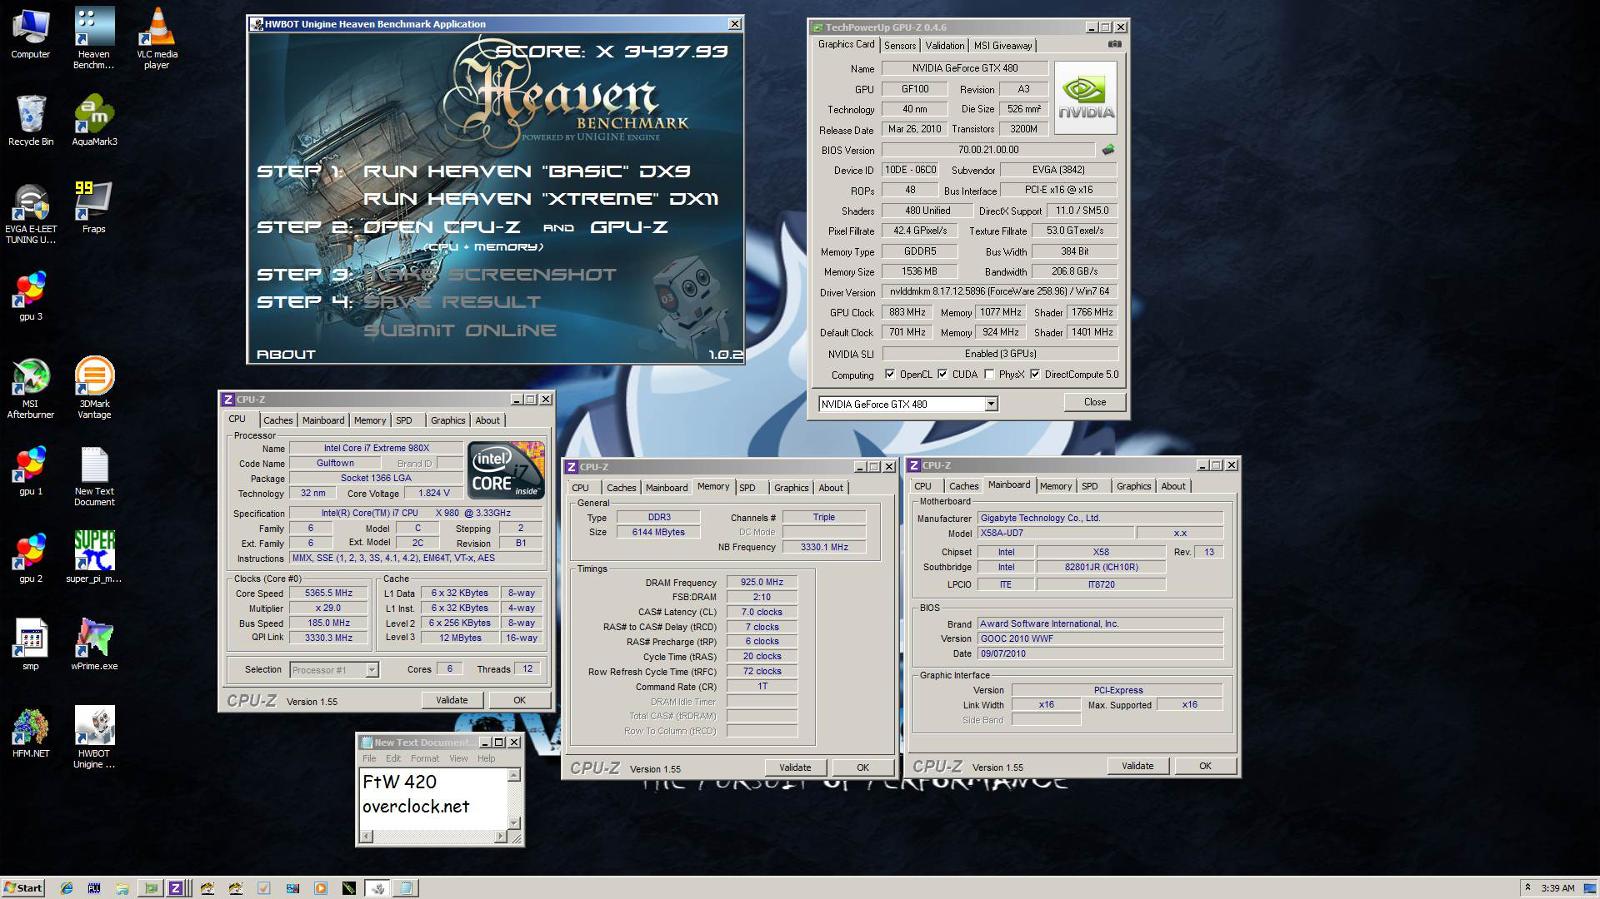Open Graphics tab in the Mainboard CPU-Z window
1600x899 pixels.
1133,487
